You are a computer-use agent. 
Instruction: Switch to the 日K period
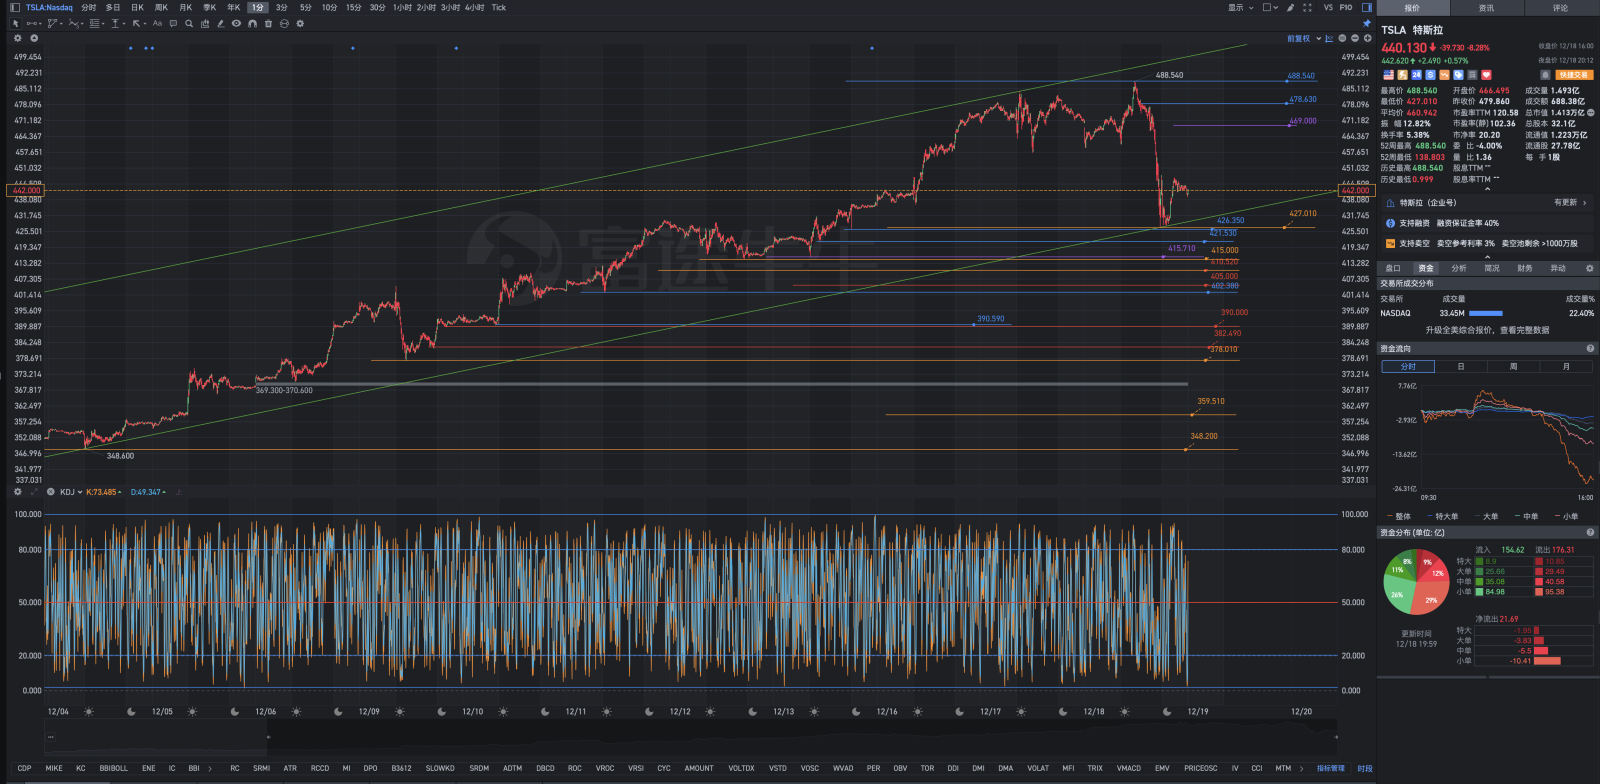pos(137,7)
